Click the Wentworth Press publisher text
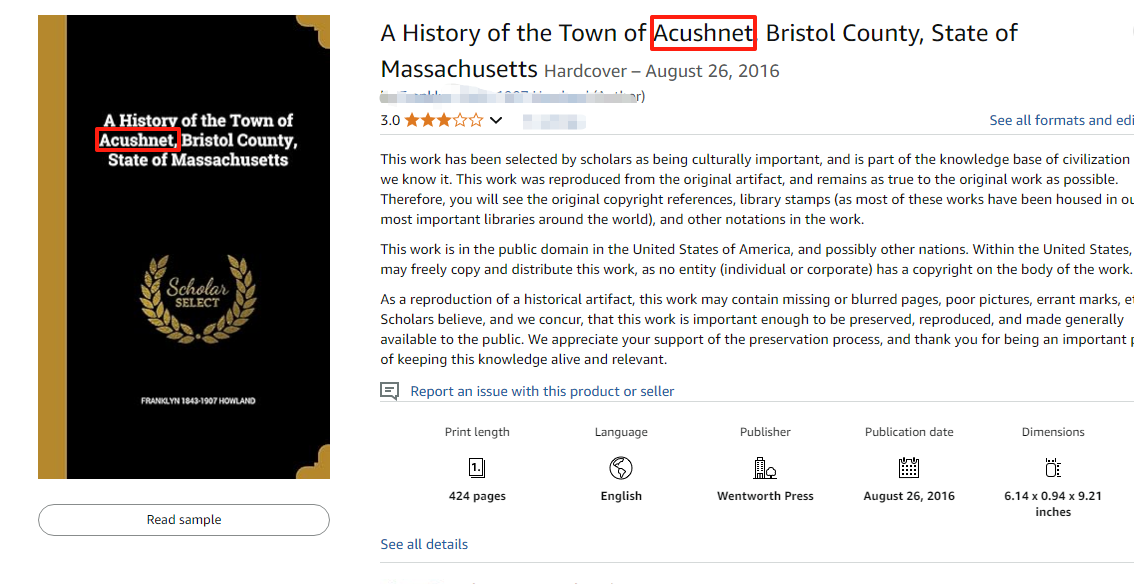Screen dimensions: 1134x584 click(x=765, y=496)
